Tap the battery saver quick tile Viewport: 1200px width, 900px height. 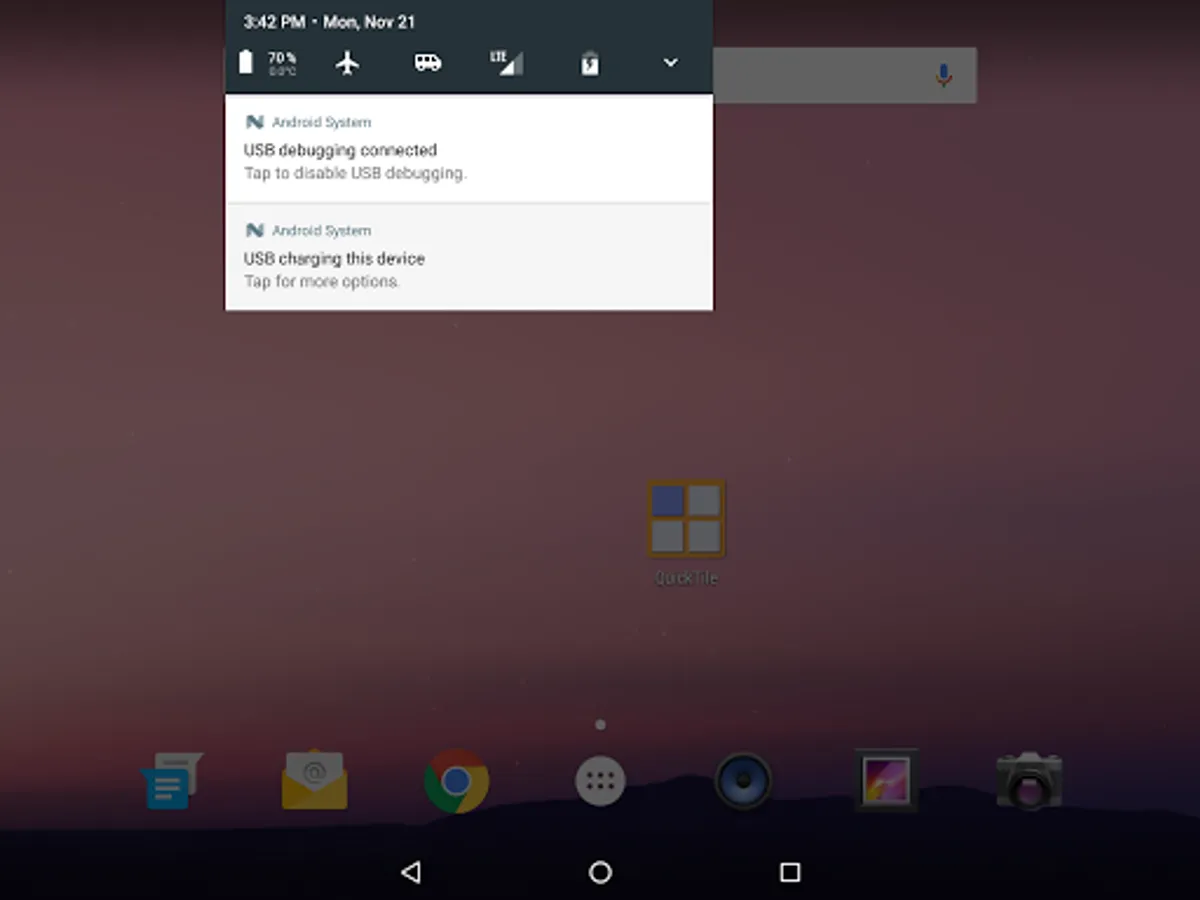pos(590,64)
